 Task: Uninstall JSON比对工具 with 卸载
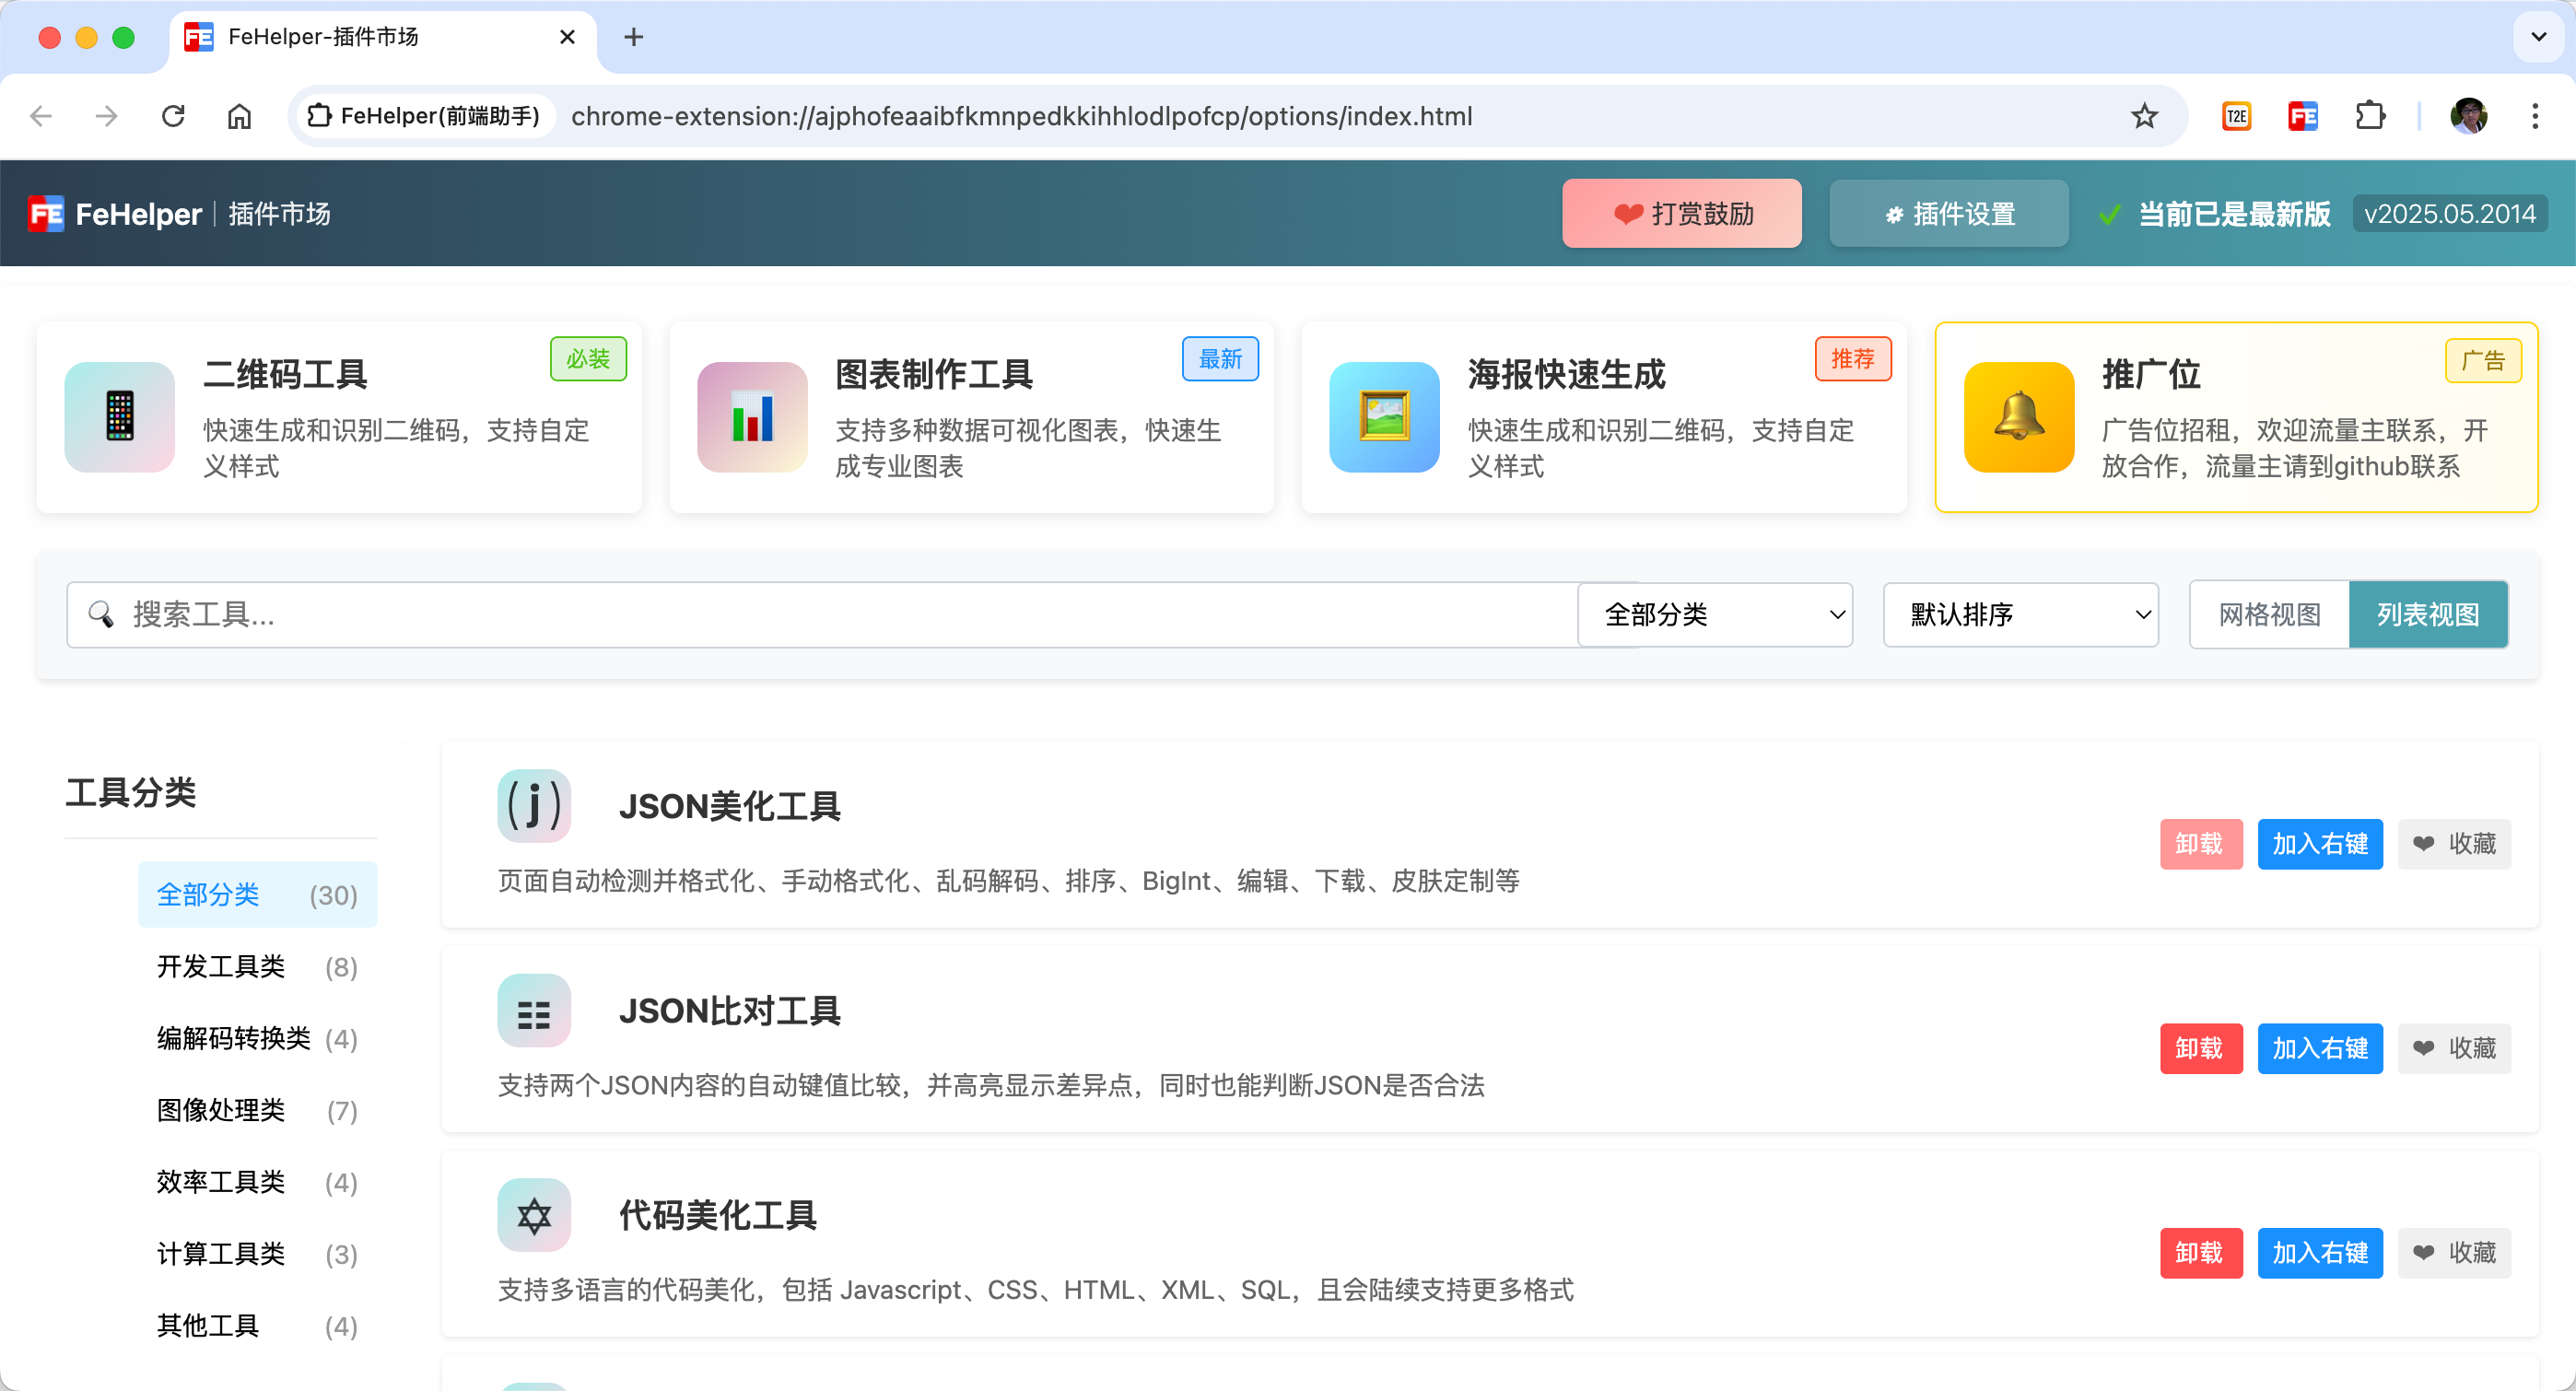(x=2200, y=1048)
